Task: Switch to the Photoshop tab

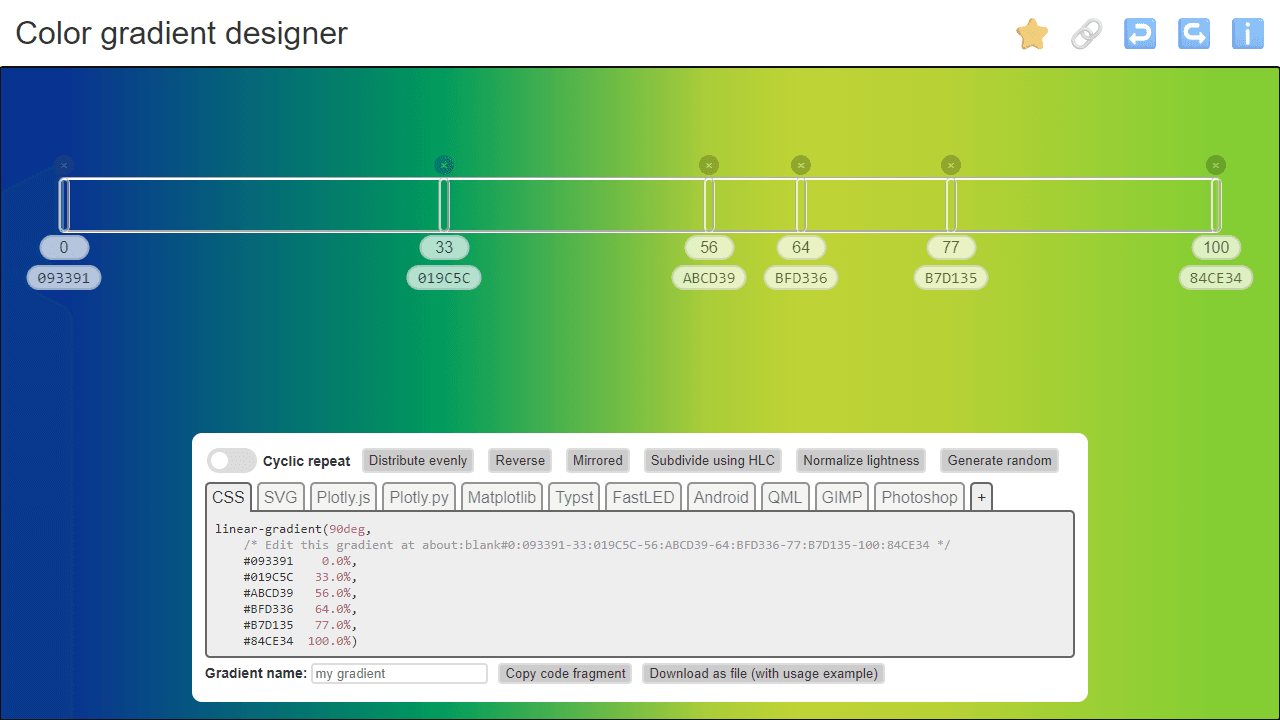Action: [919, 497]
